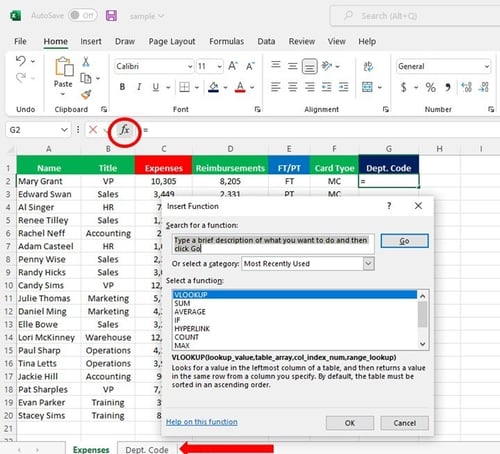Click the Align Right icon
The width and height of the screenshot is (500, 454).
309,87
